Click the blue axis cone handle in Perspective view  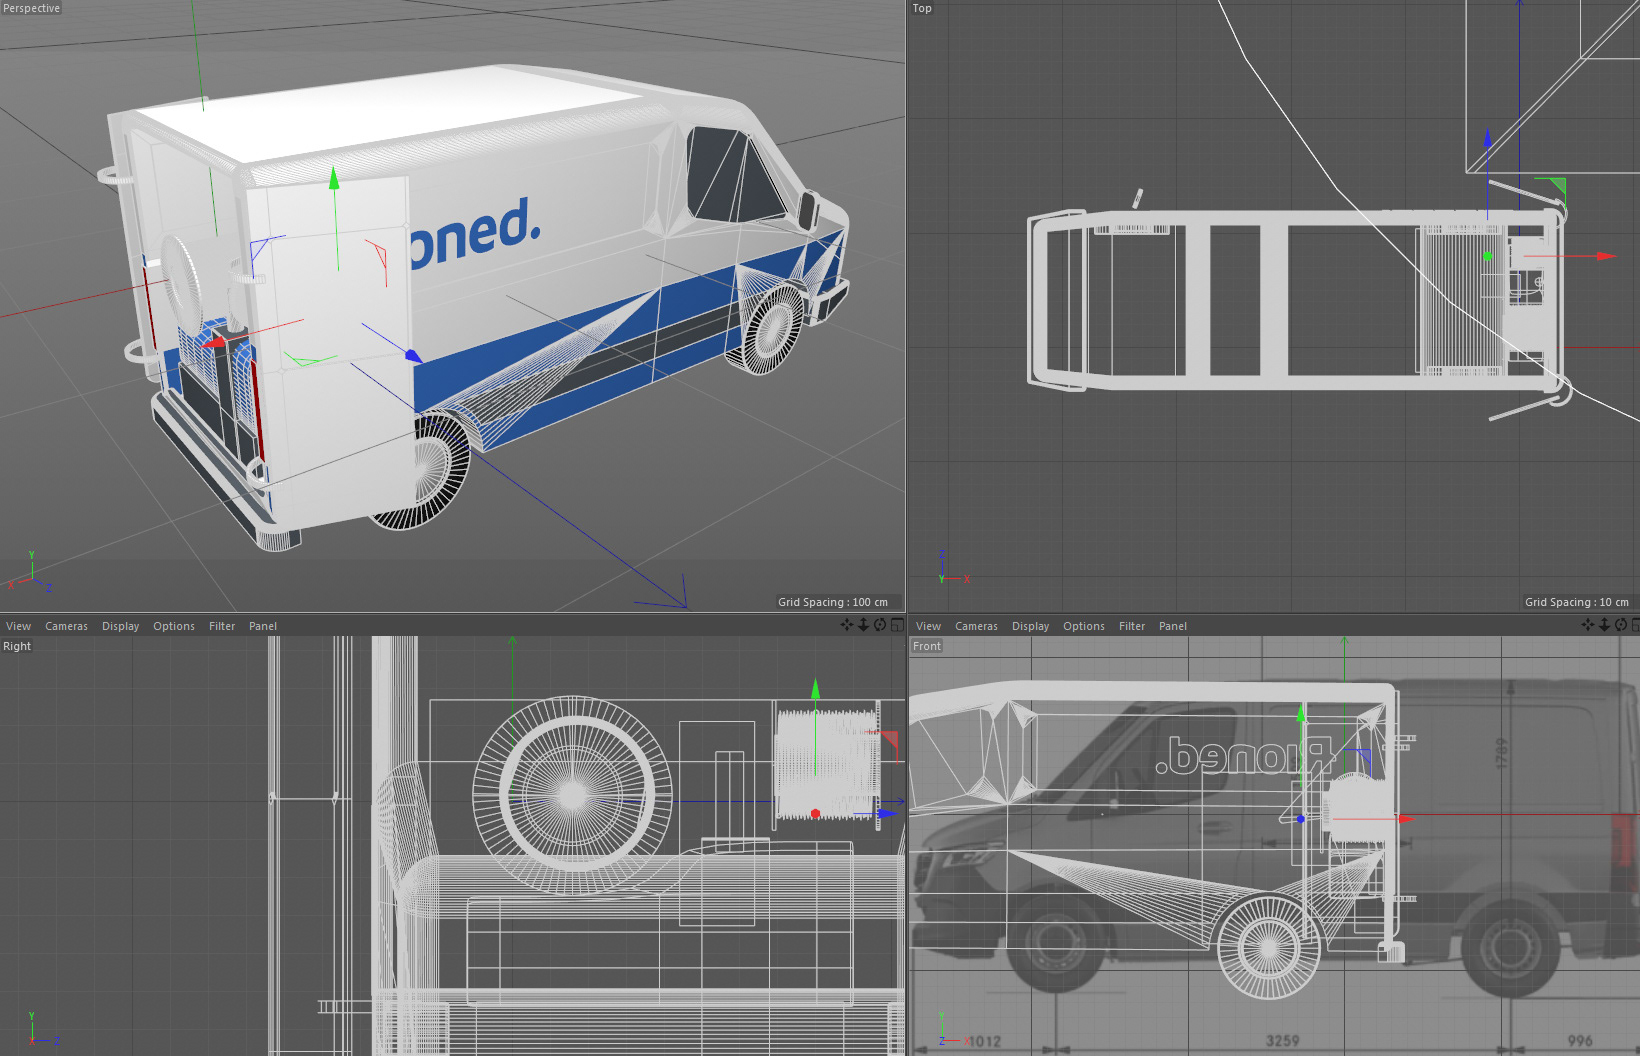tap(413, 356)
